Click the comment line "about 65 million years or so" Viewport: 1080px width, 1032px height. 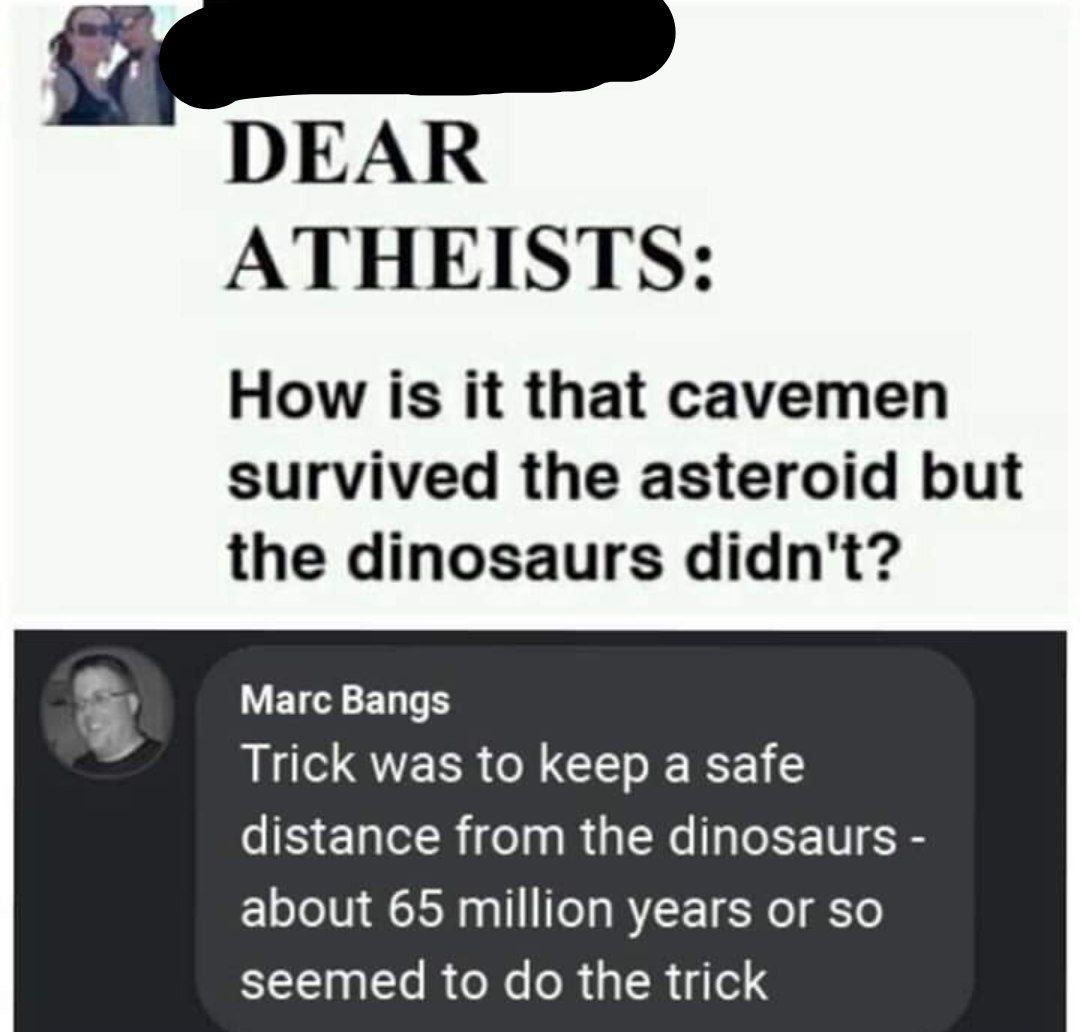[561, 910]
